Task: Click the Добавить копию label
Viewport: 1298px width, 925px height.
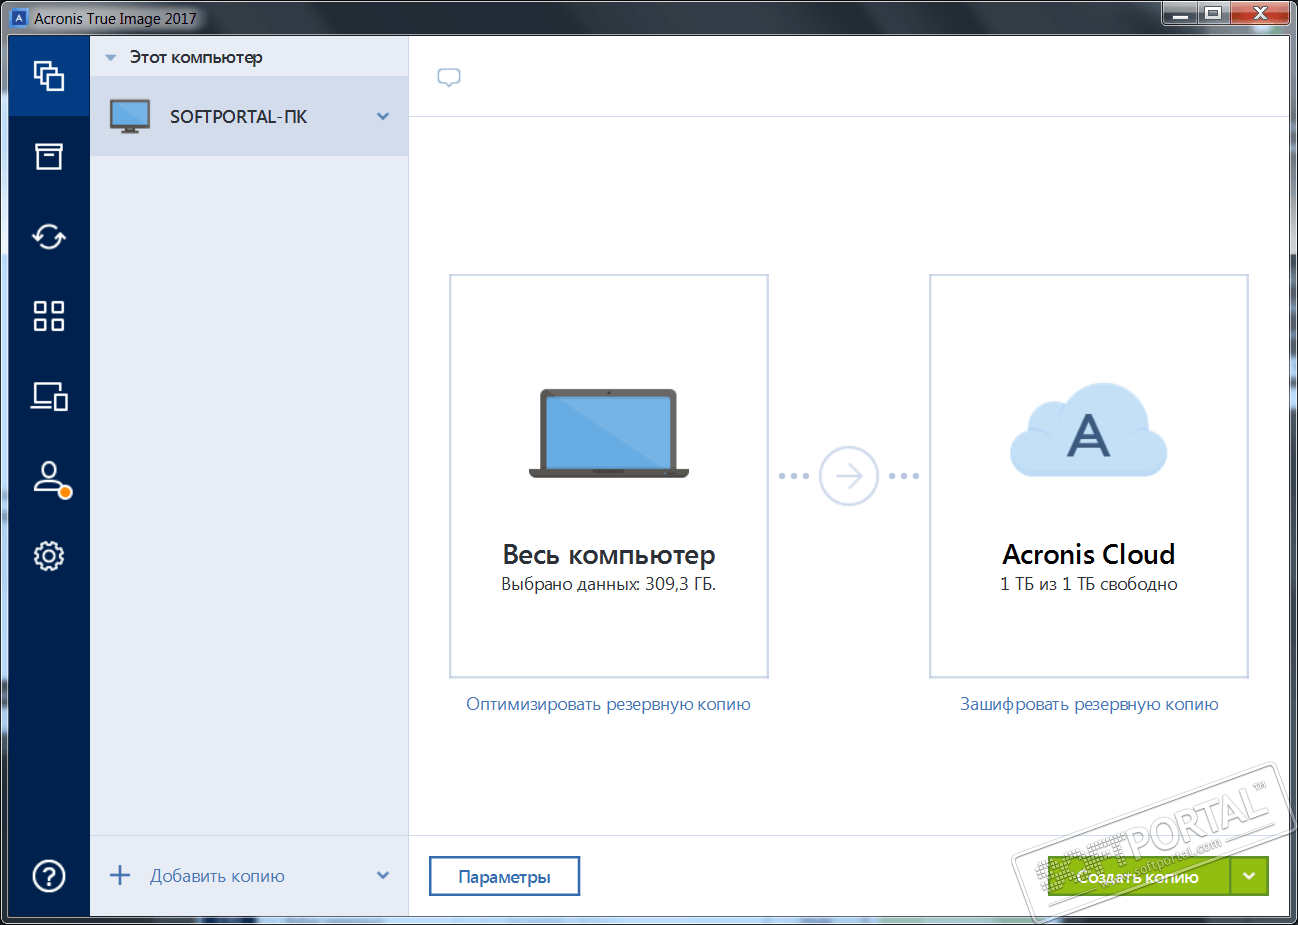Action: tap(217, 876)
